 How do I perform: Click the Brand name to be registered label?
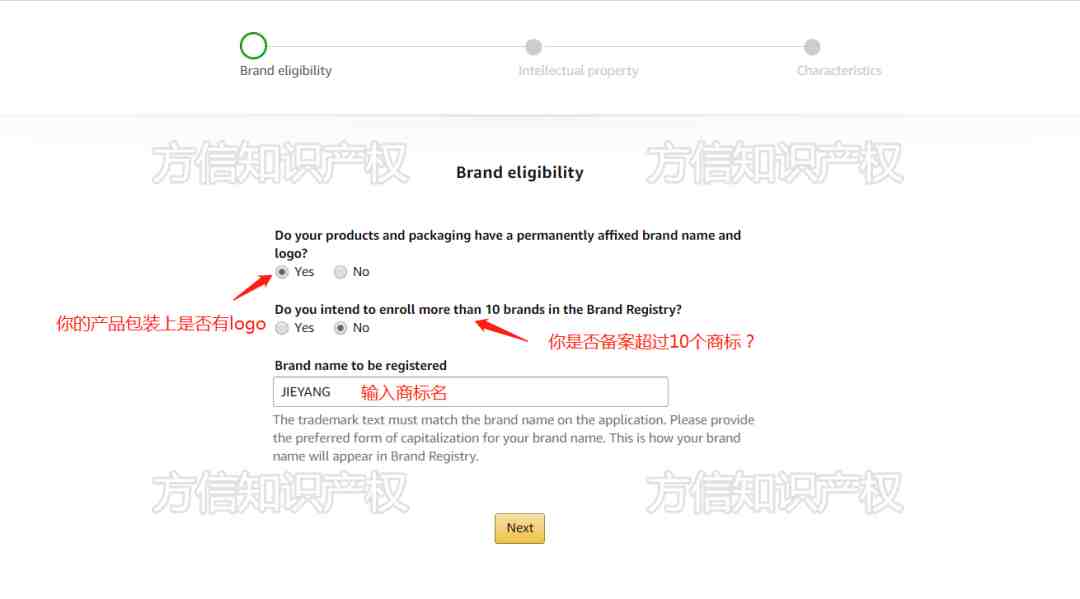coord(360,366)
